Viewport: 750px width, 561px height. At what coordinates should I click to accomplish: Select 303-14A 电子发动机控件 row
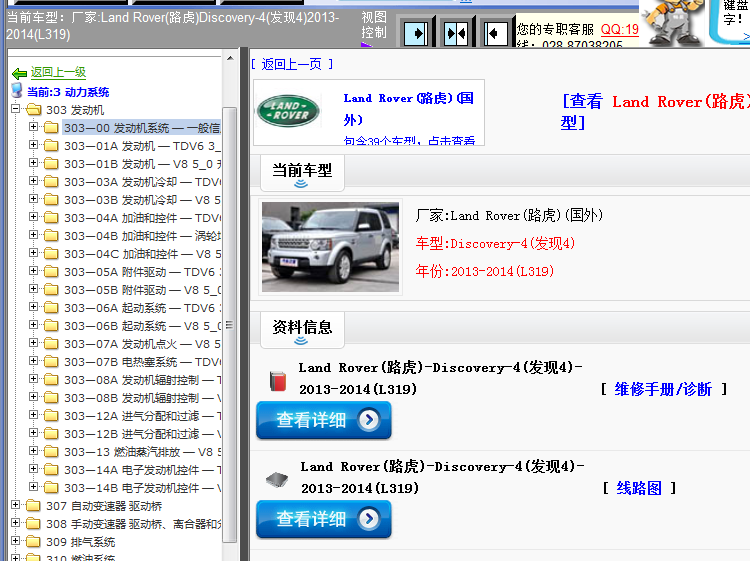click(142, 470)
